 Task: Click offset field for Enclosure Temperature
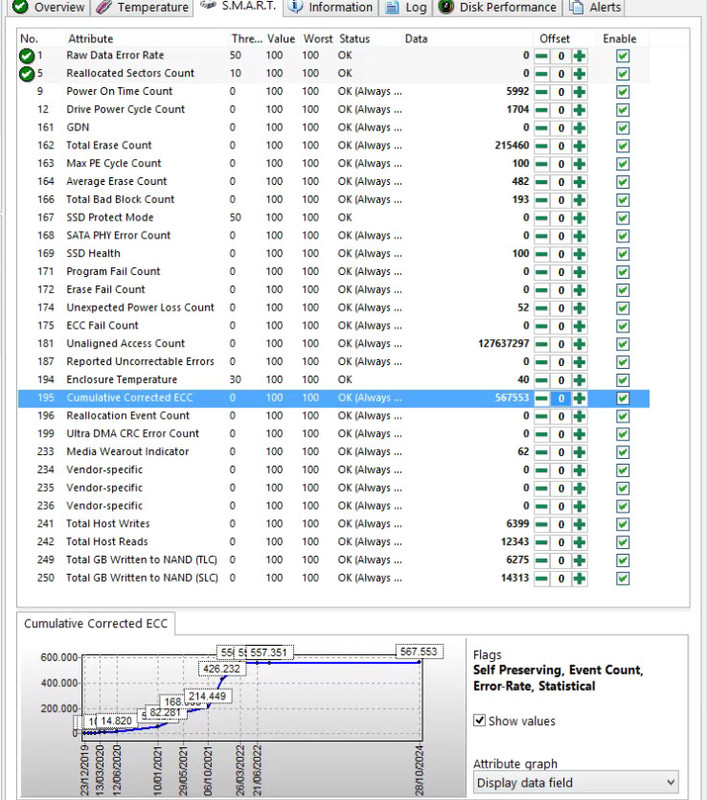click(561, 380)
